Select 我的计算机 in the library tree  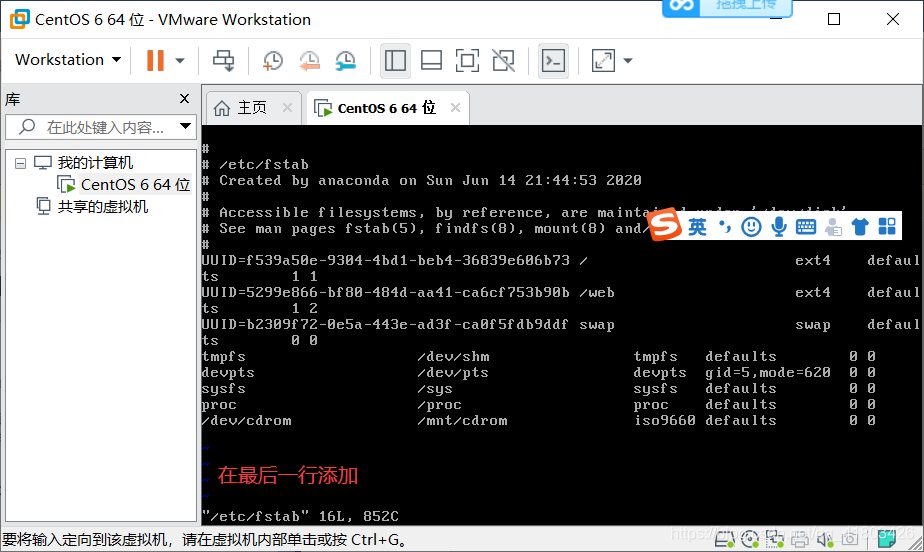[95, 163]
